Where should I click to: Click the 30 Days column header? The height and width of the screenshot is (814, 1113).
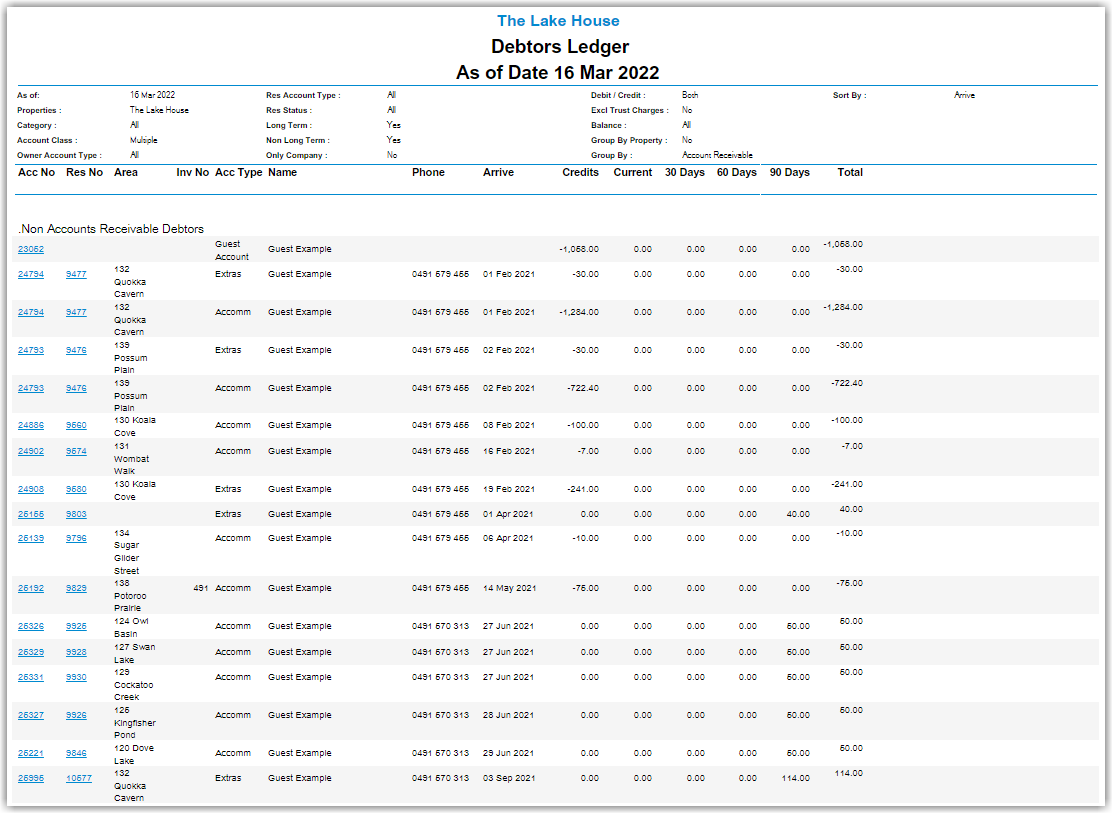coord(684,172)
